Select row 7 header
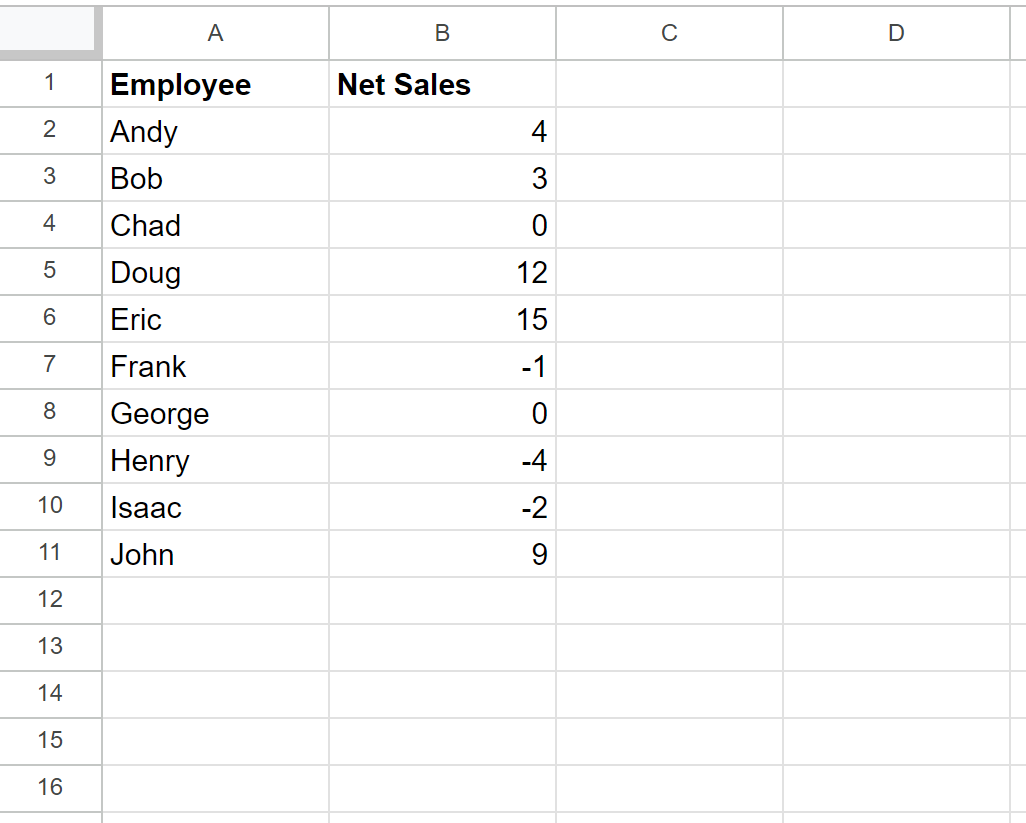 click(50, 366)
